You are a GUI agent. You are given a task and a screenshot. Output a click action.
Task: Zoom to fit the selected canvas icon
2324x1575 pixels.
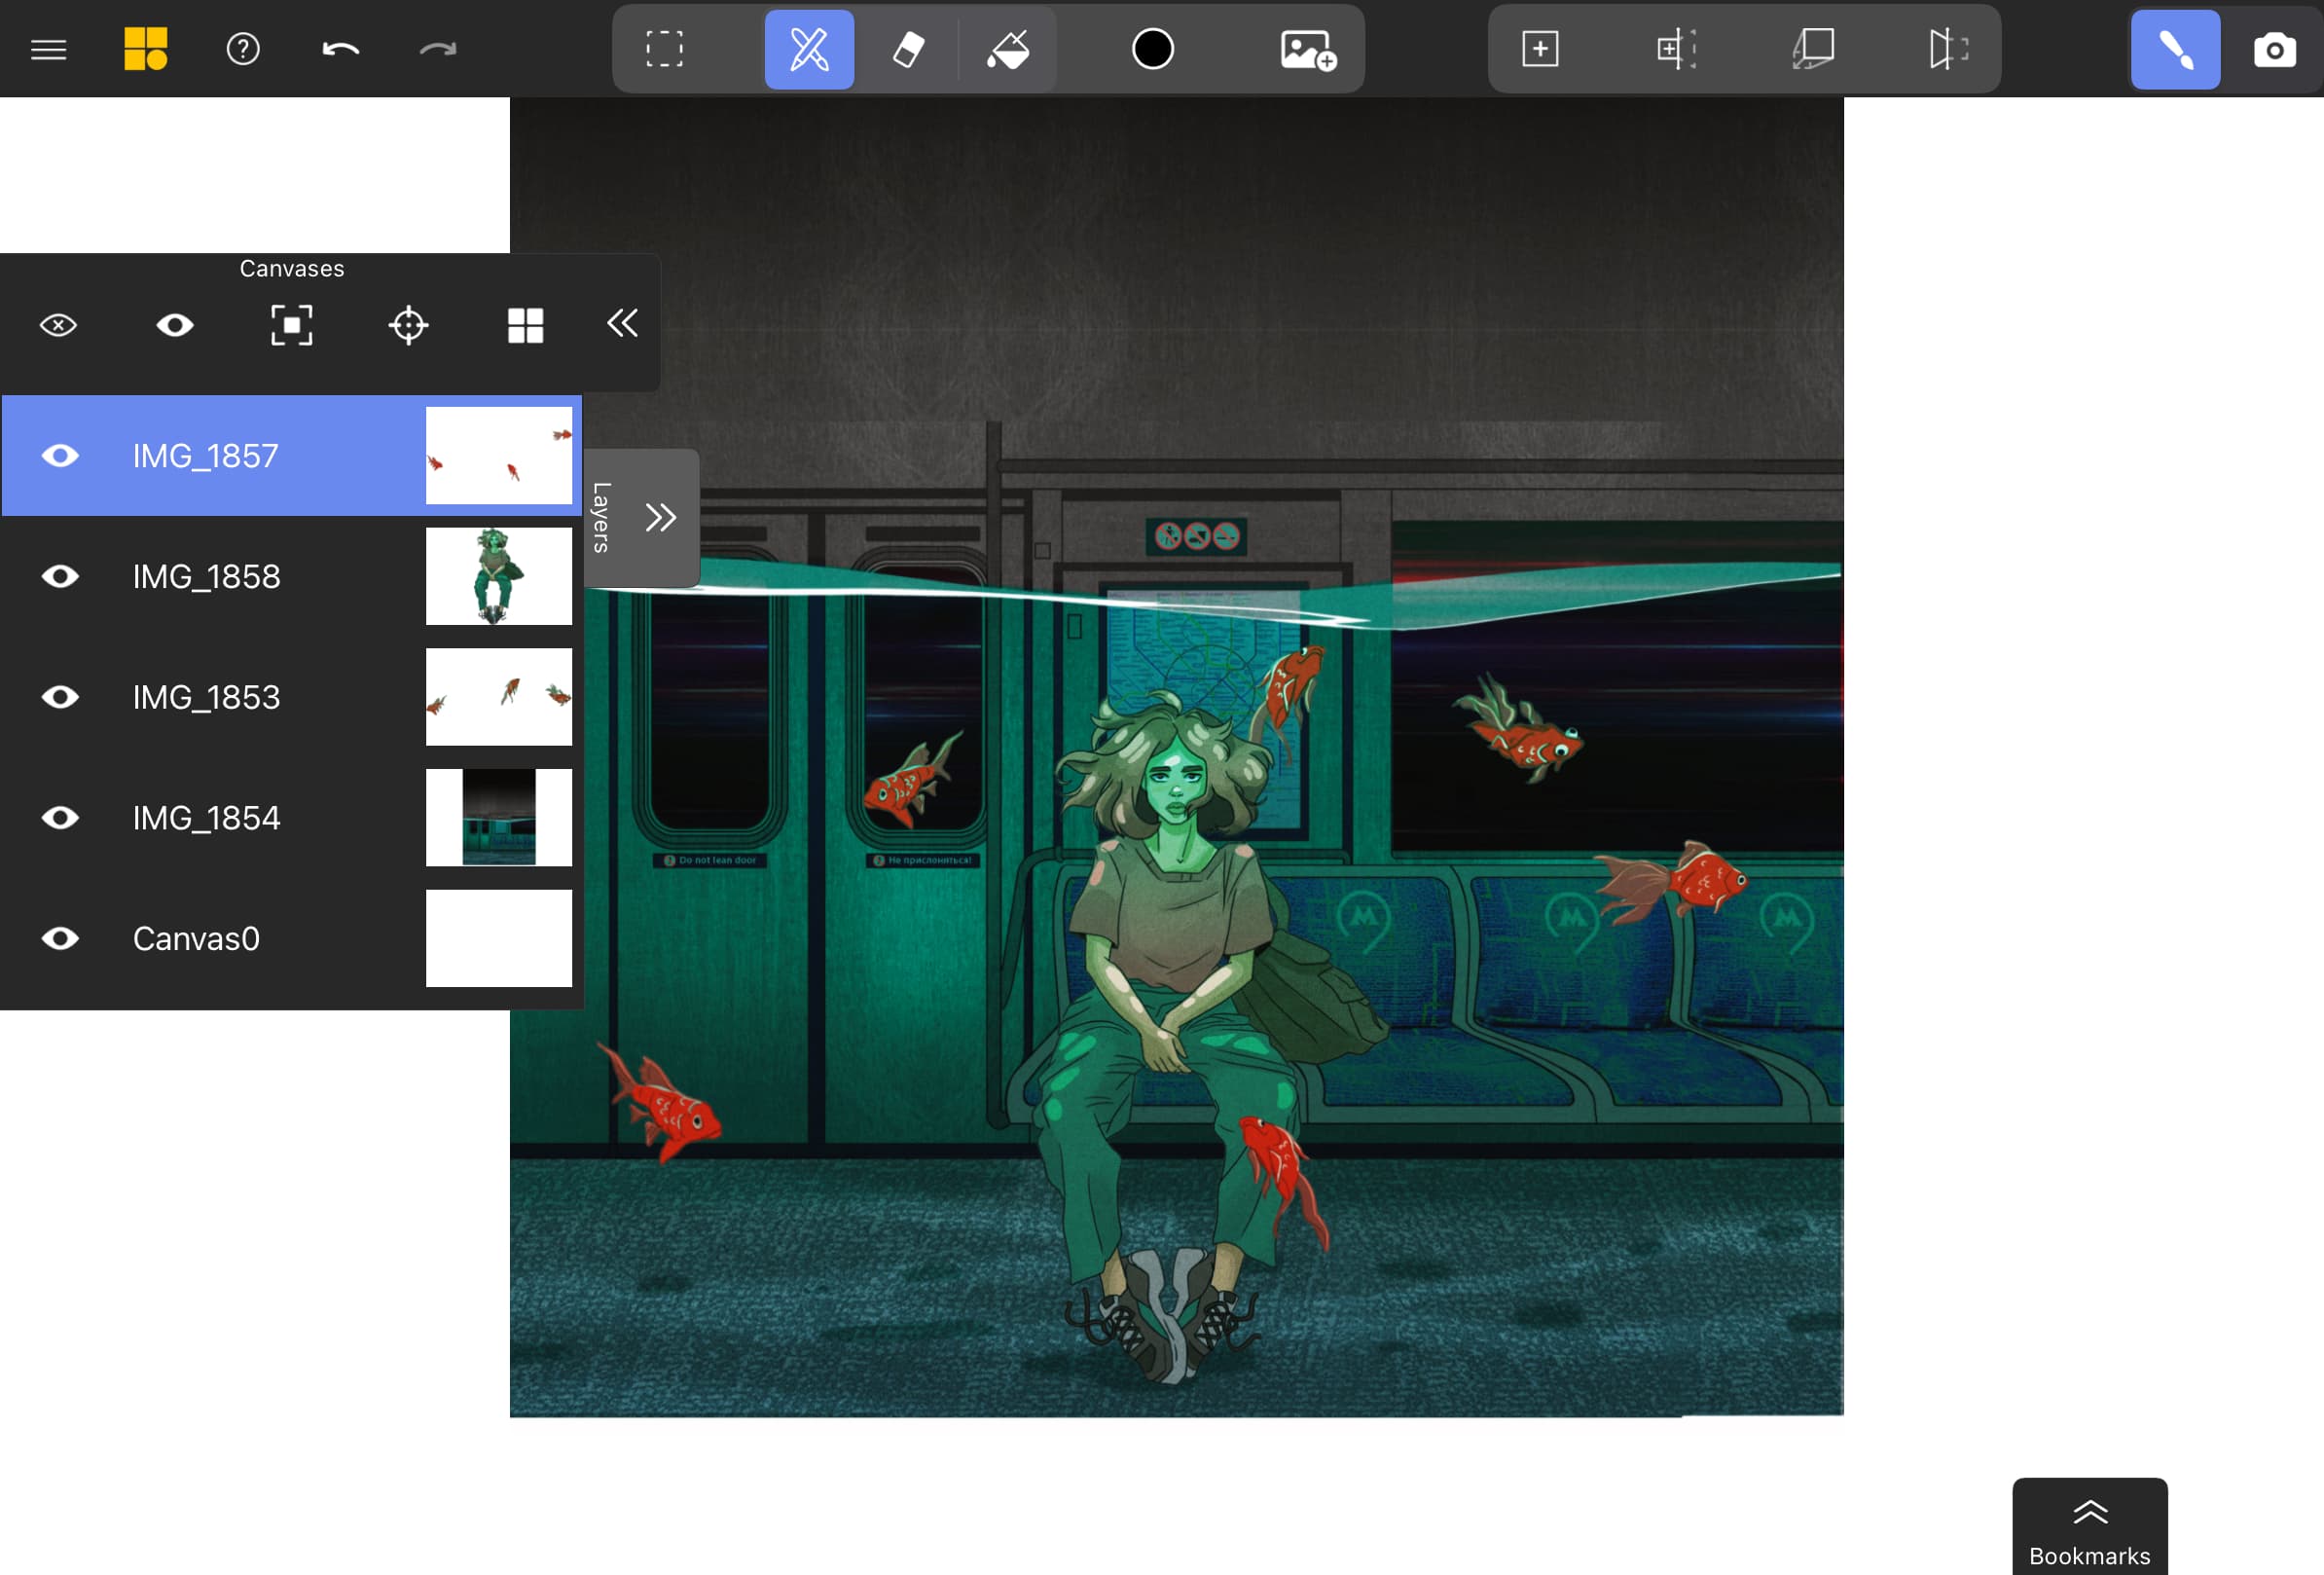point(291,325)
